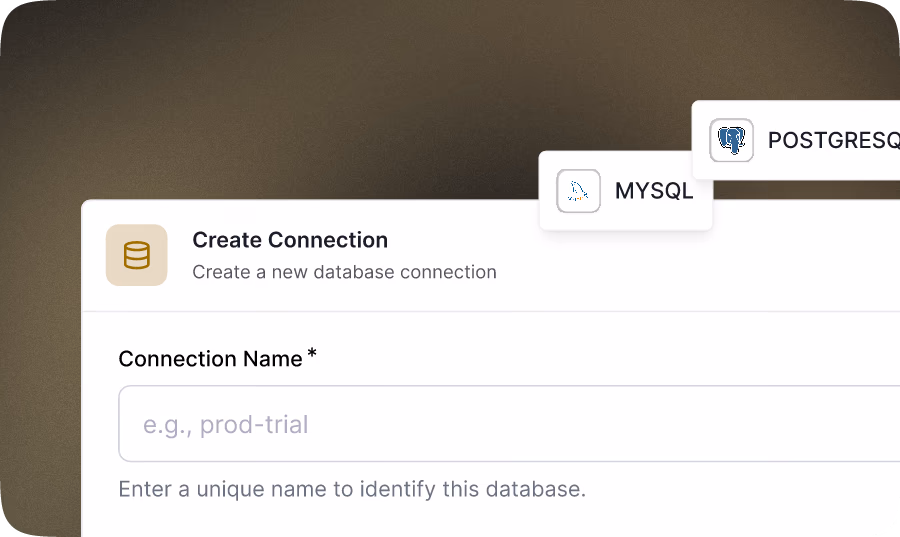Click the required asterisk beside Connection Name
The image size is (900, 537).
coord(312,353)
